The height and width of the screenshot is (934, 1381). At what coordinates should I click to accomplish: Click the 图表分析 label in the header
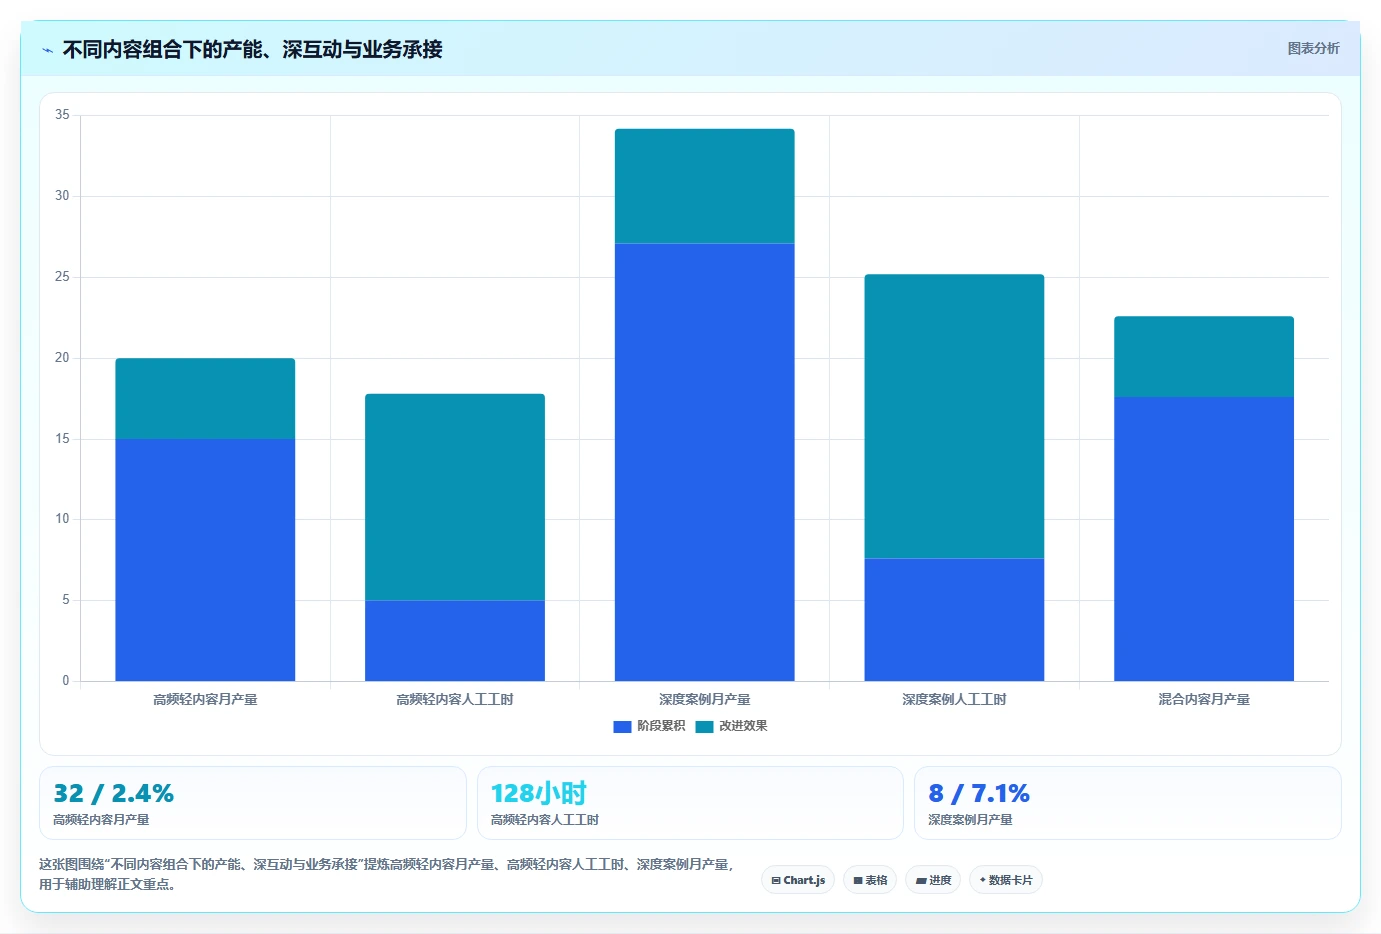[x=1313, y=48]
